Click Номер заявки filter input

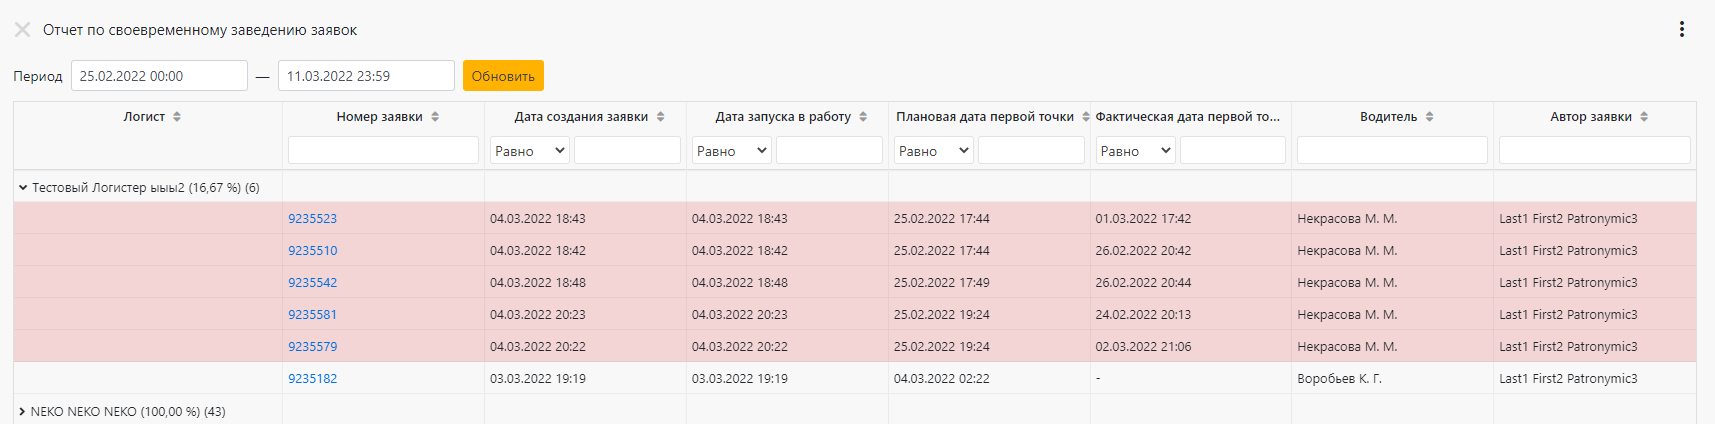[383, 150]
